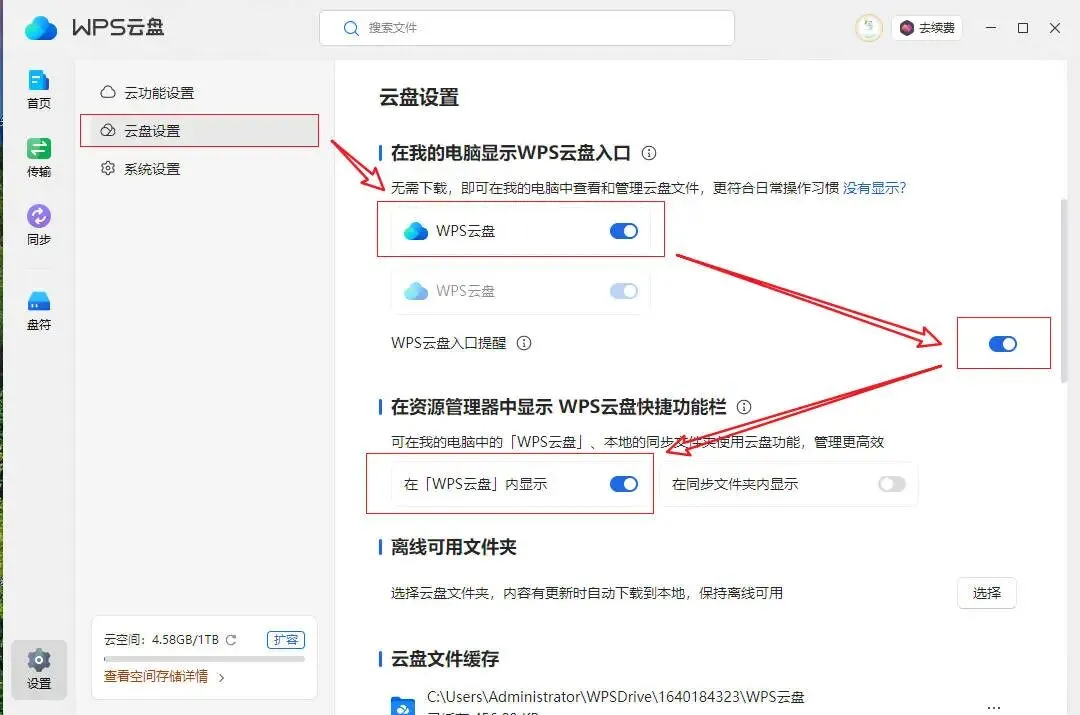
Task: Click info icon beside WPS云盘入口提醒
Action: coord(524,343)
